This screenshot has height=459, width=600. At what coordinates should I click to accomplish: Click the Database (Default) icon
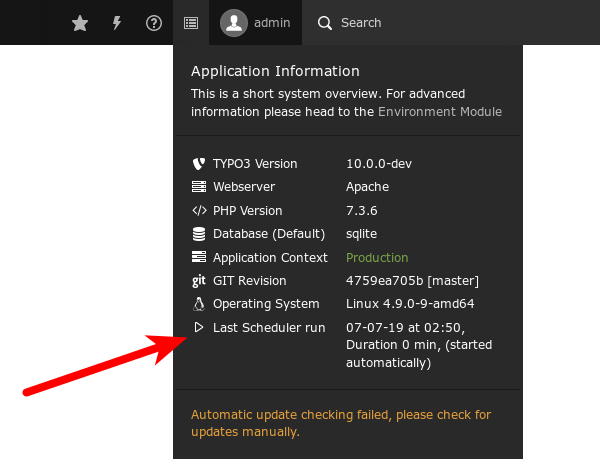tap(198, 234)
